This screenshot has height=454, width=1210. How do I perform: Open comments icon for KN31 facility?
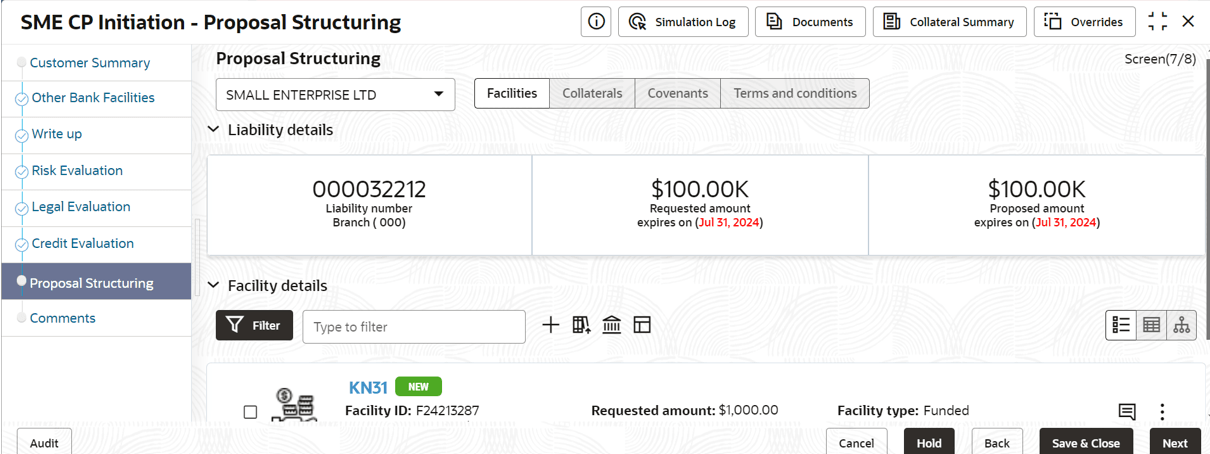click(x=1127, y=412)
